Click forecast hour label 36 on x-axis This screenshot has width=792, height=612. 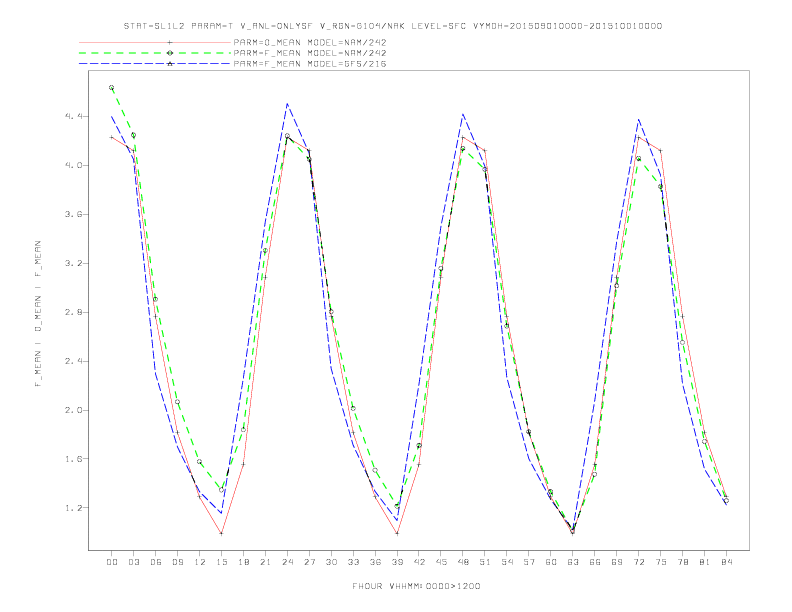click(x=375, y=562)
